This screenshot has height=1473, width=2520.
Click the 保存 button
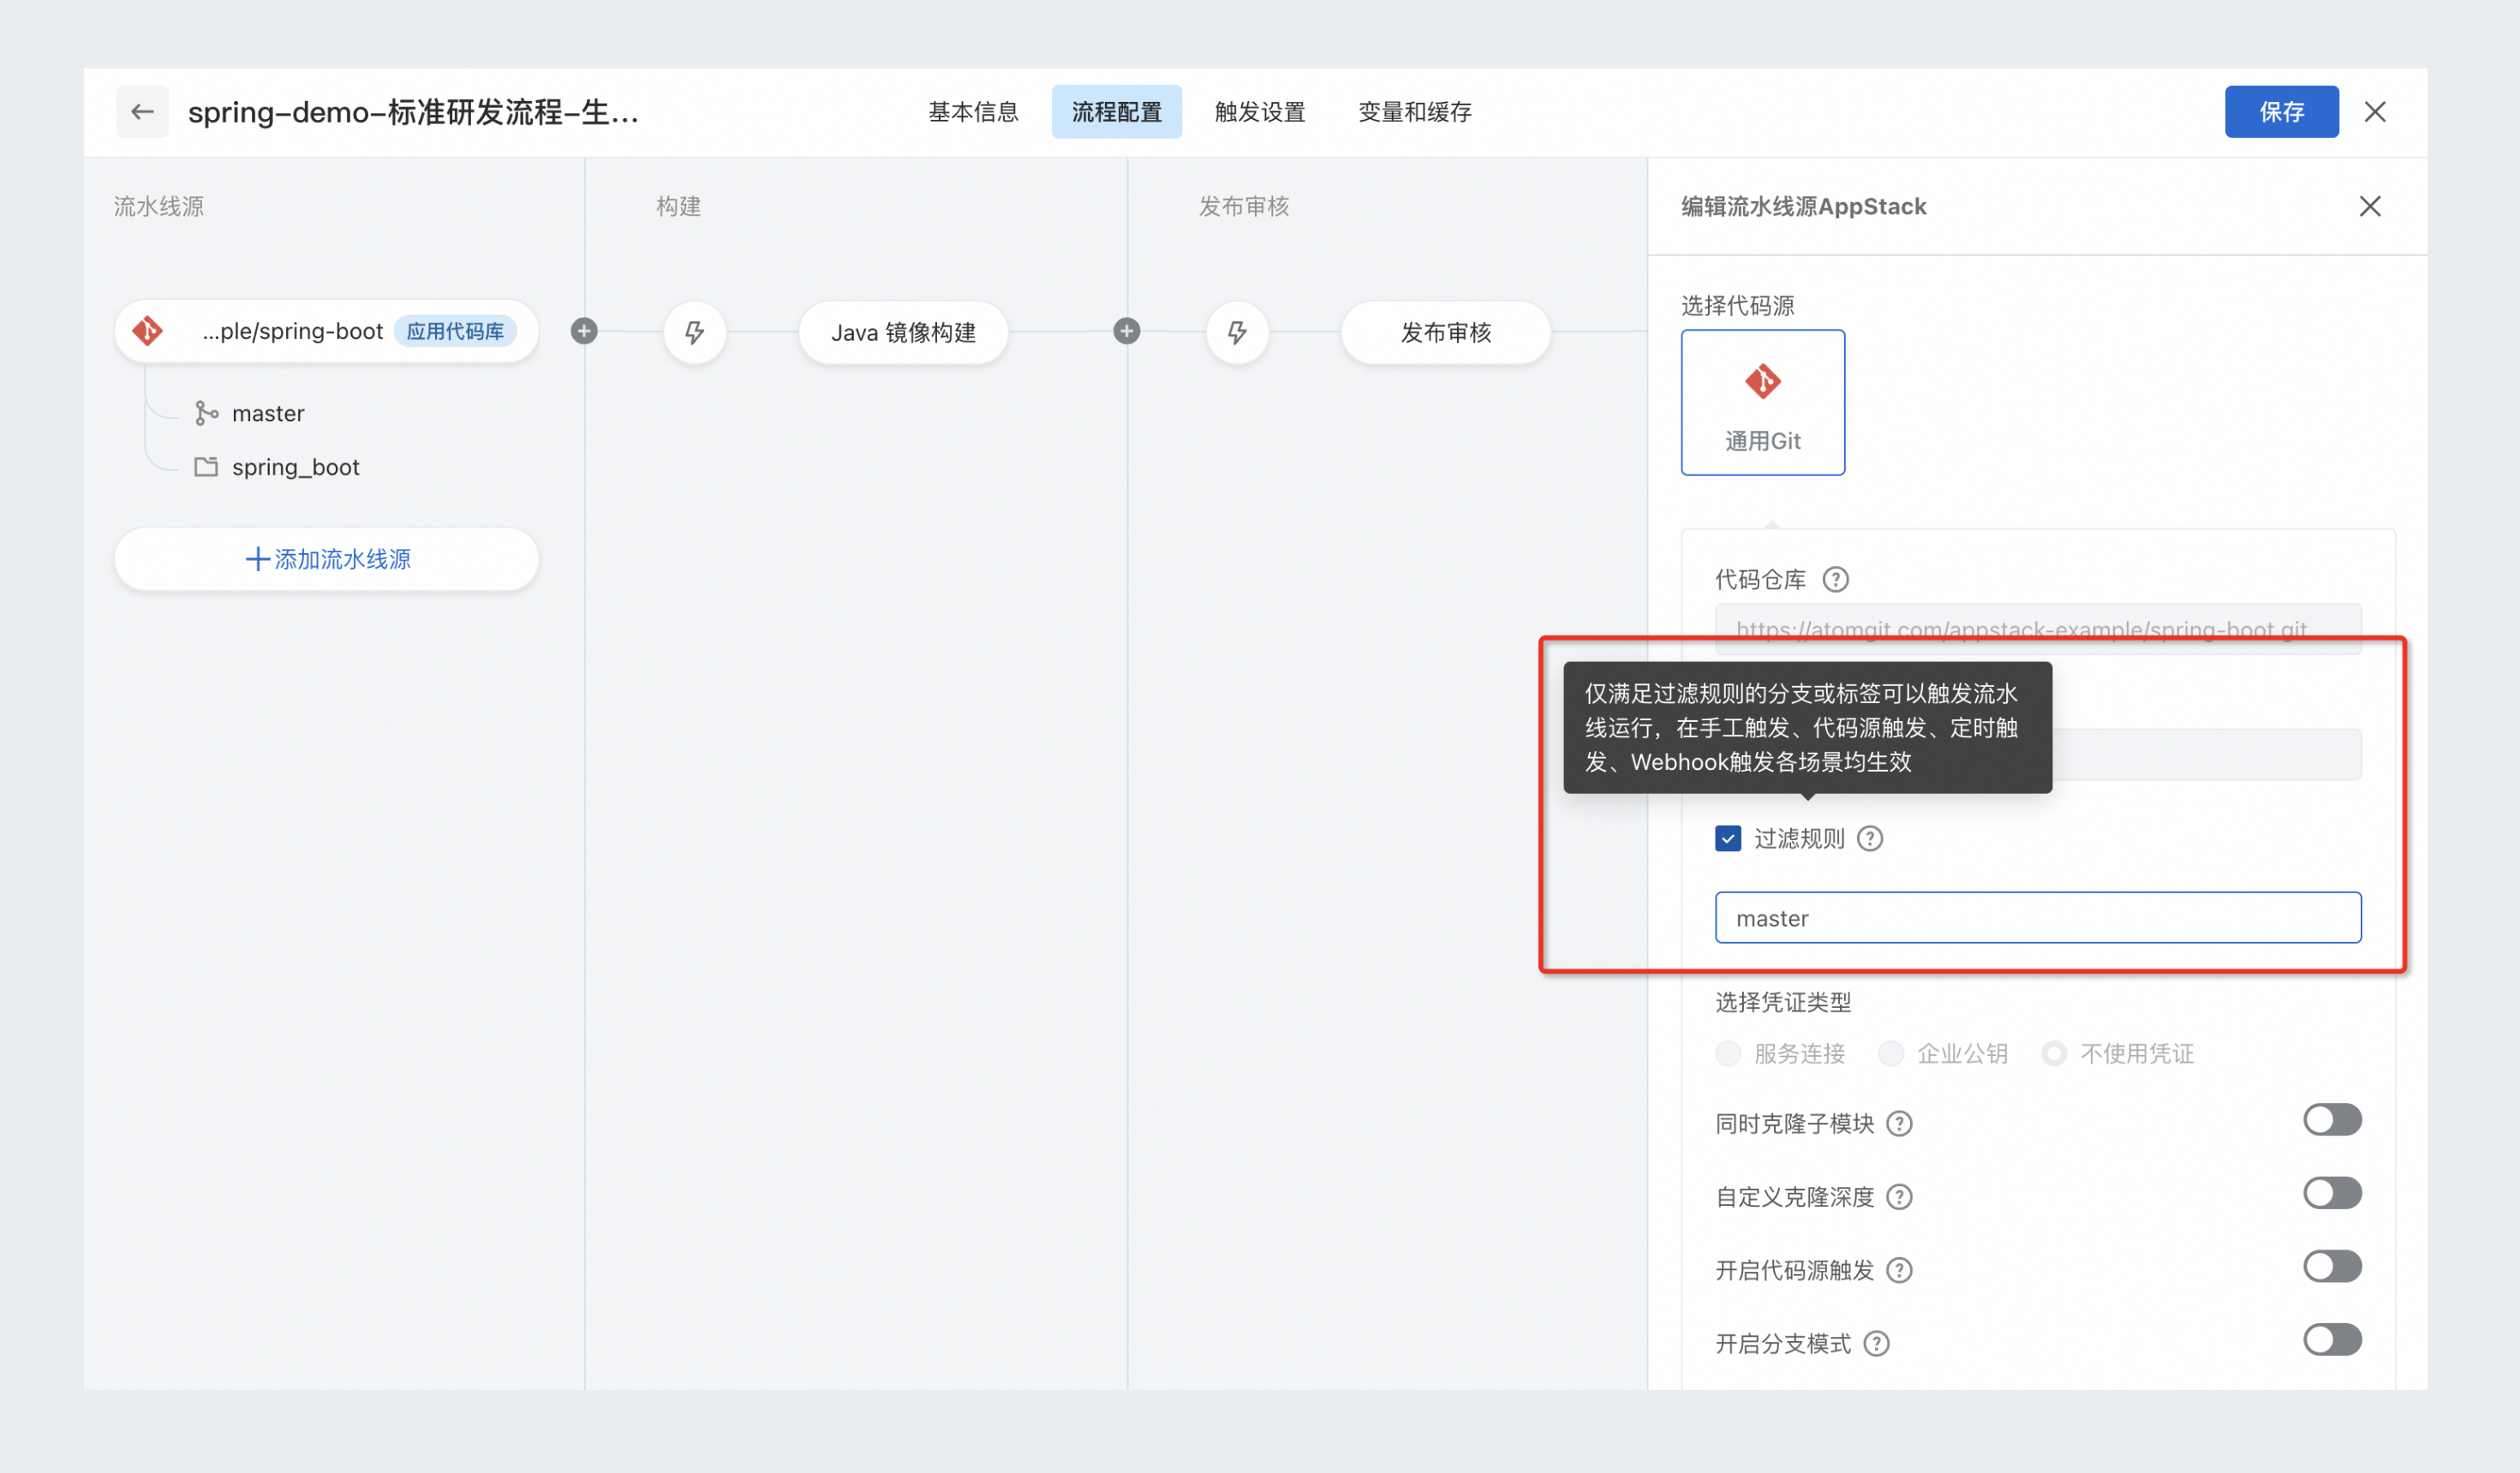pos(2281,111)
